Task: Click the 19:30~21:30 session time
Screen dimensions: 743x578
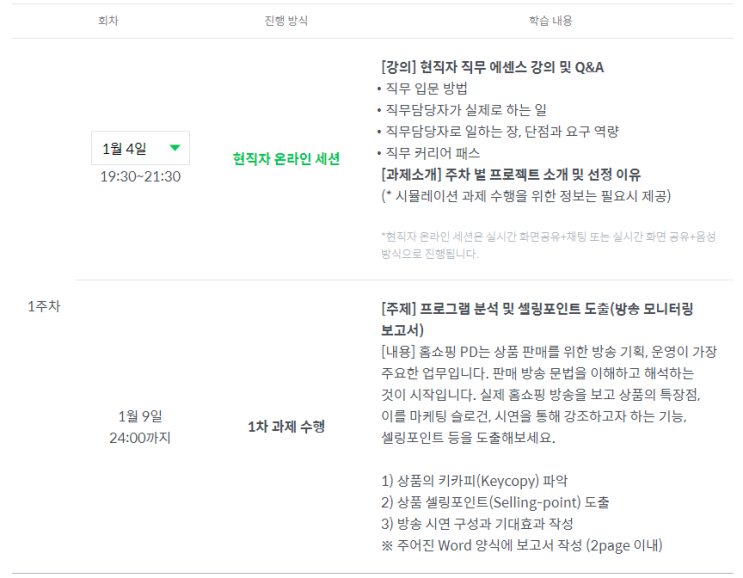Action: [x=140, y=177]
